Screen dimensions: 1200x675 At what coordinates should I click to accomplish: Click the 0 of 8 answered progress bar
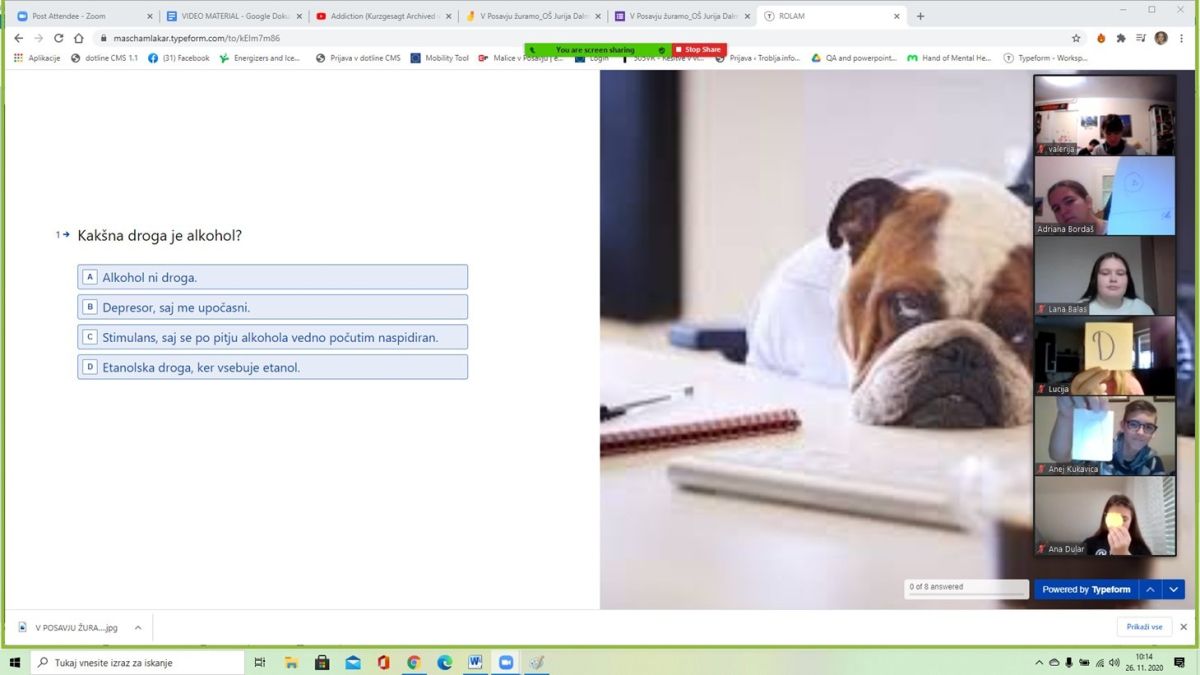pos(966,589)
